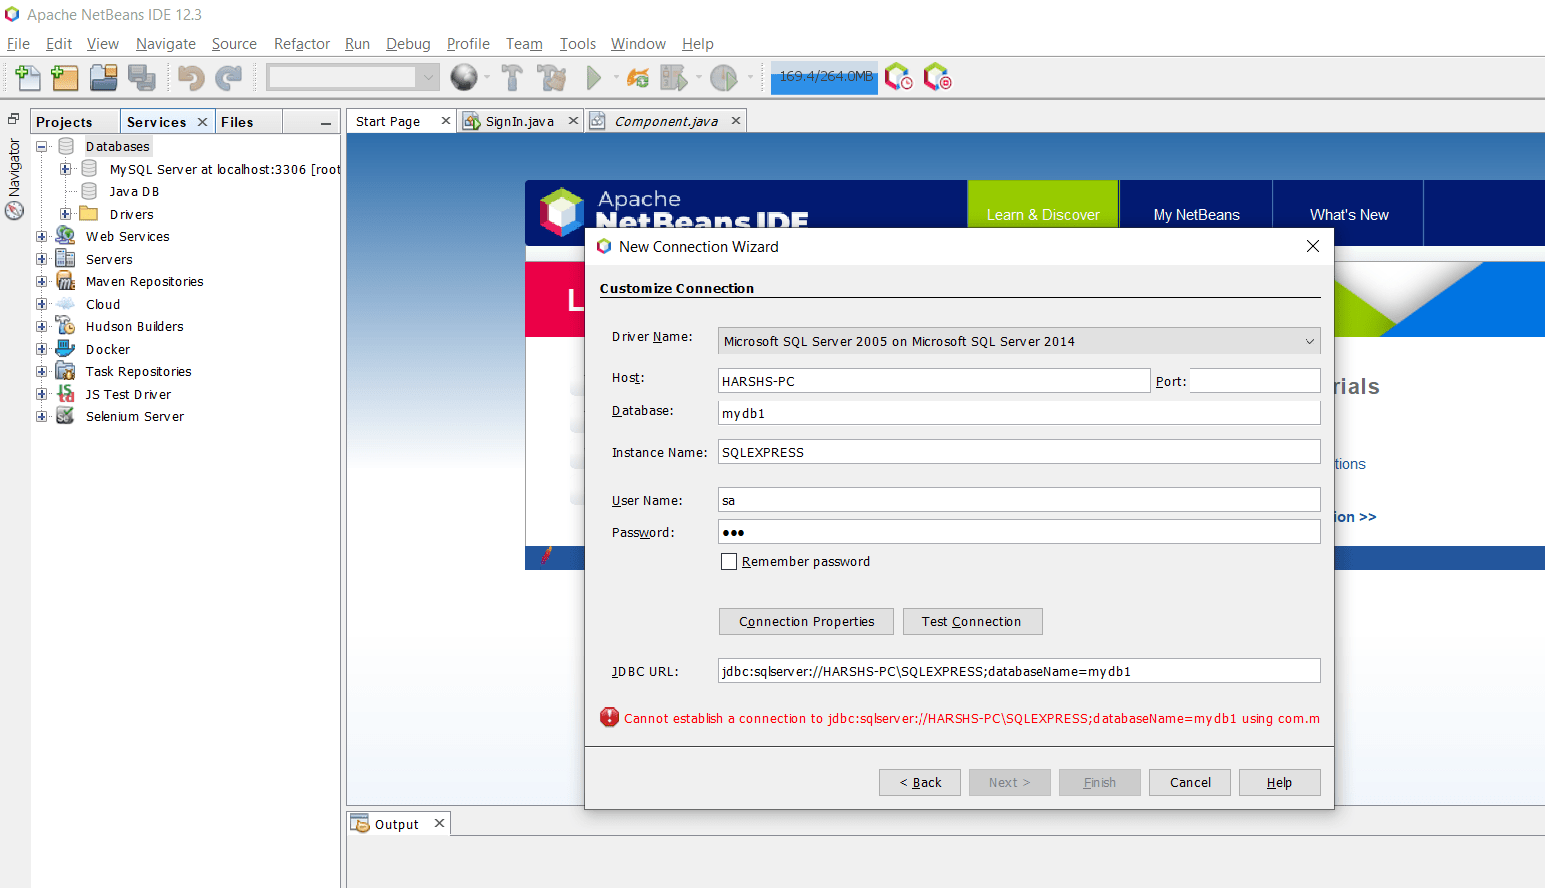Viewport: 1545px width, 888px height.
Task: Click the Clean and Build icon
Action: [x=551, y=77]
